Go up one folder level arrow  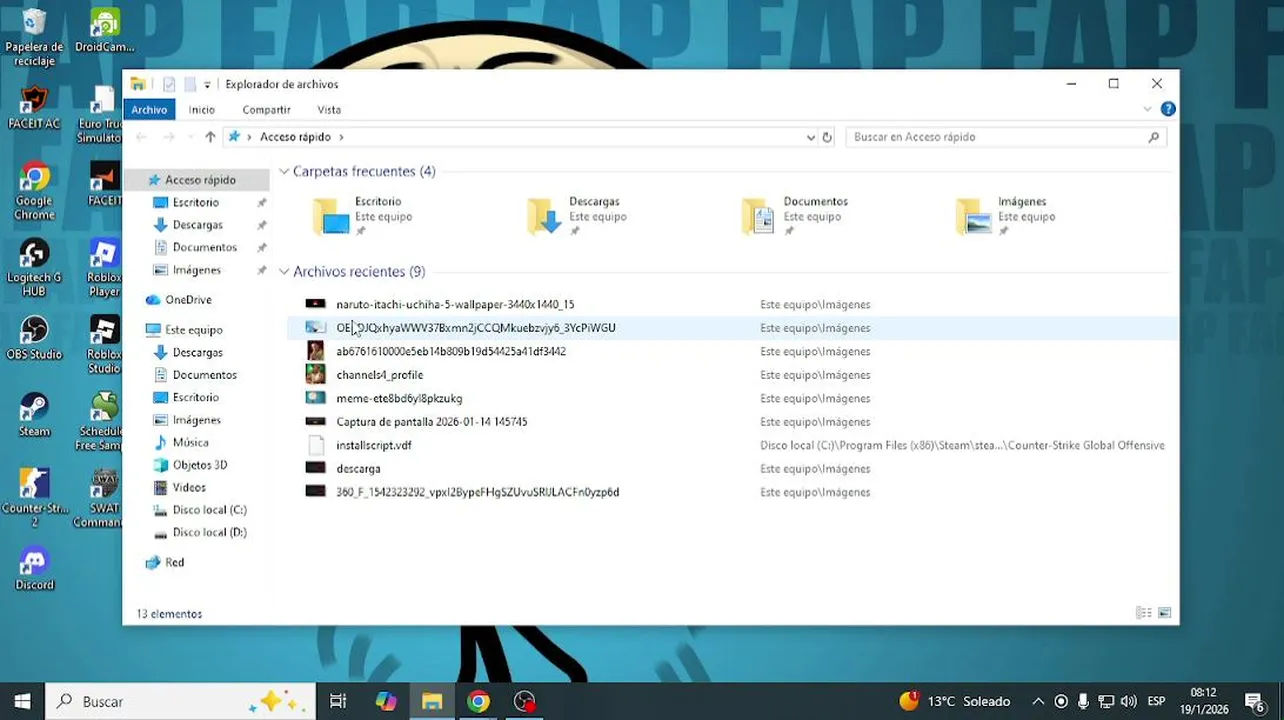210,137
